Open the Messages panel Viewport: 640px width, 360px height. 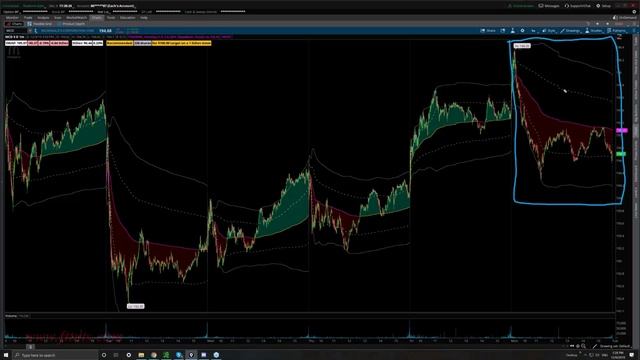coord(549,6)
